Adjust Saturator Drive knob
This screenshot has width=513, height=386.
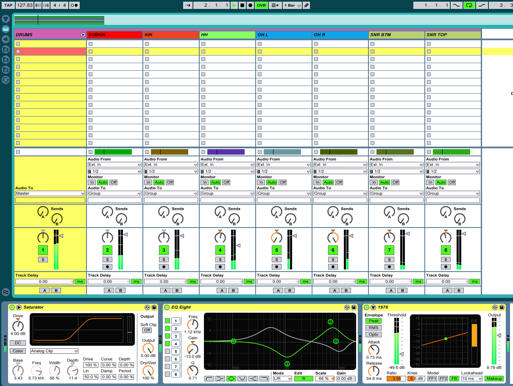coord(18,326)
